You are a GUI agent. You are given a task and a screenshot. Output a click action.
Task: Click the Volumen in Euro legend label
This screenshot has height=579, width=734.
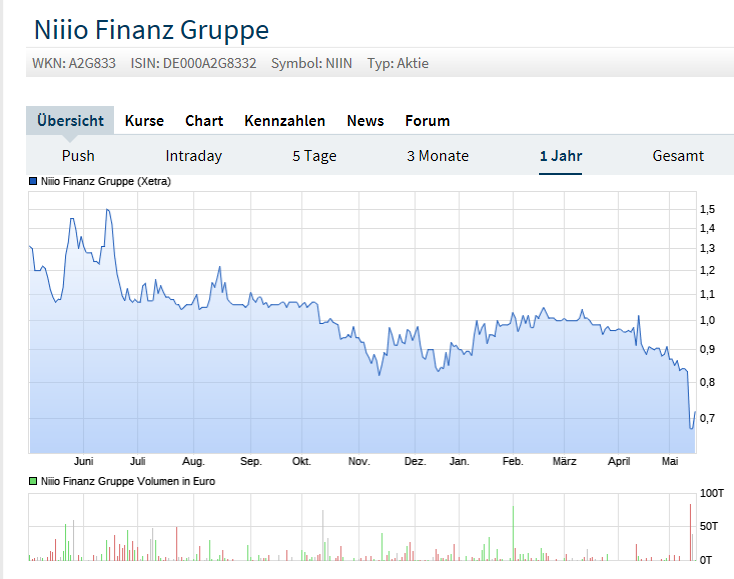click(128, 481)
